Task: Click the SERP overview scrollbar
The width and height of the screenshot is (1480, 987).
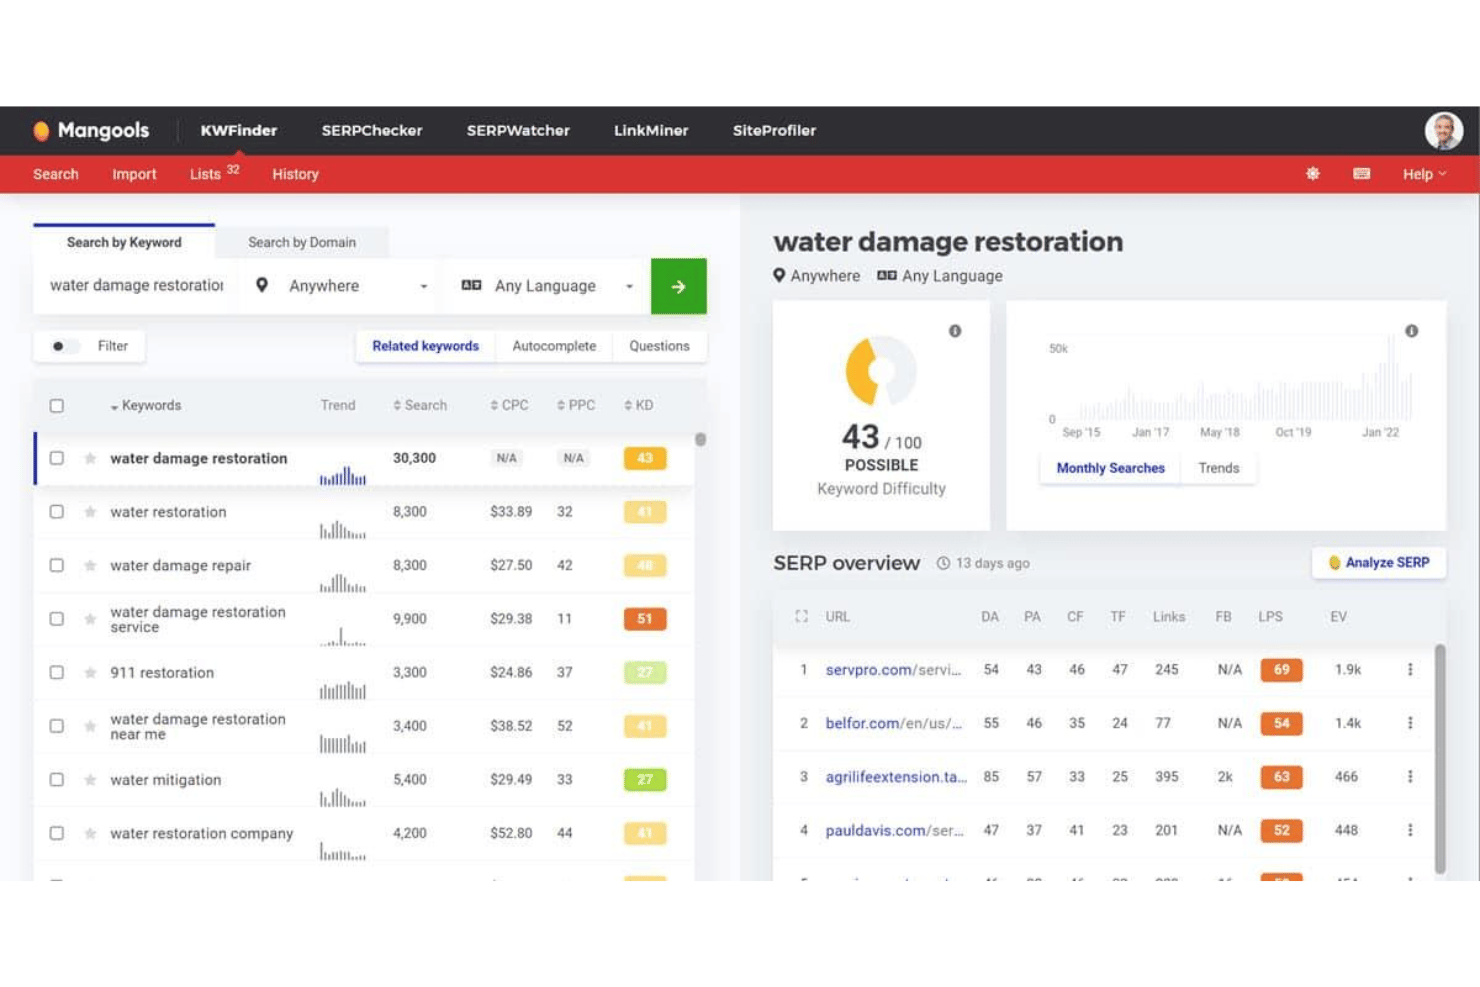Action: (1440, 760)
